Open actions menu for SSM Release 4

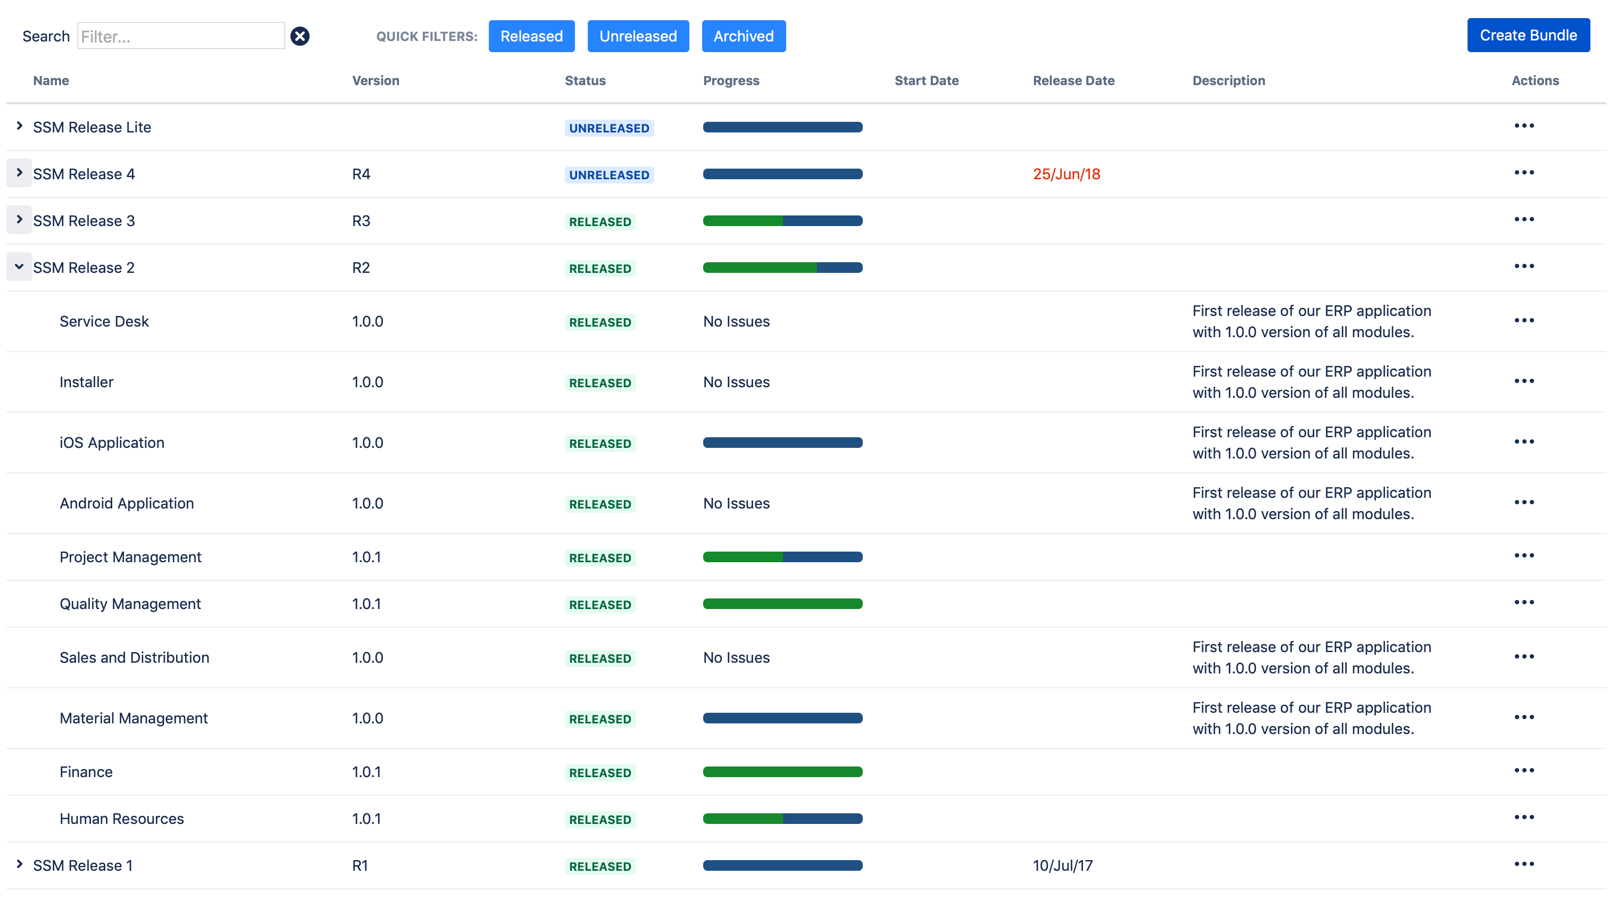tap(1523, 173)
